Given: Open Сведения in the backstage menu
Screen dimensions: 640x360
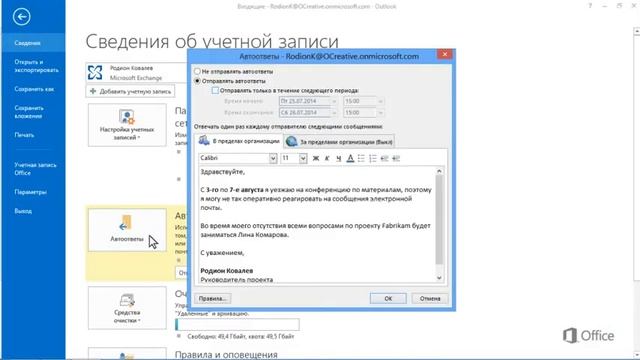Looking at the screenshot, I should pyautogui.click(x=33, y=43).
